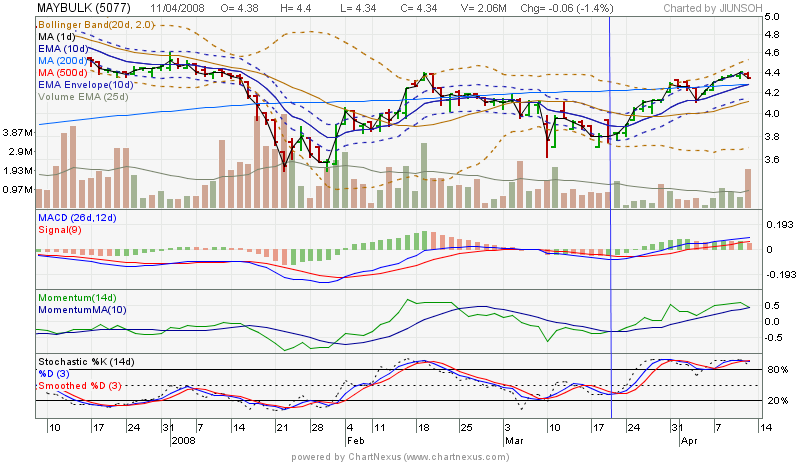800x463 pixels.
Task: Click the 4 date tick above Feb
Action: [350, 428]
